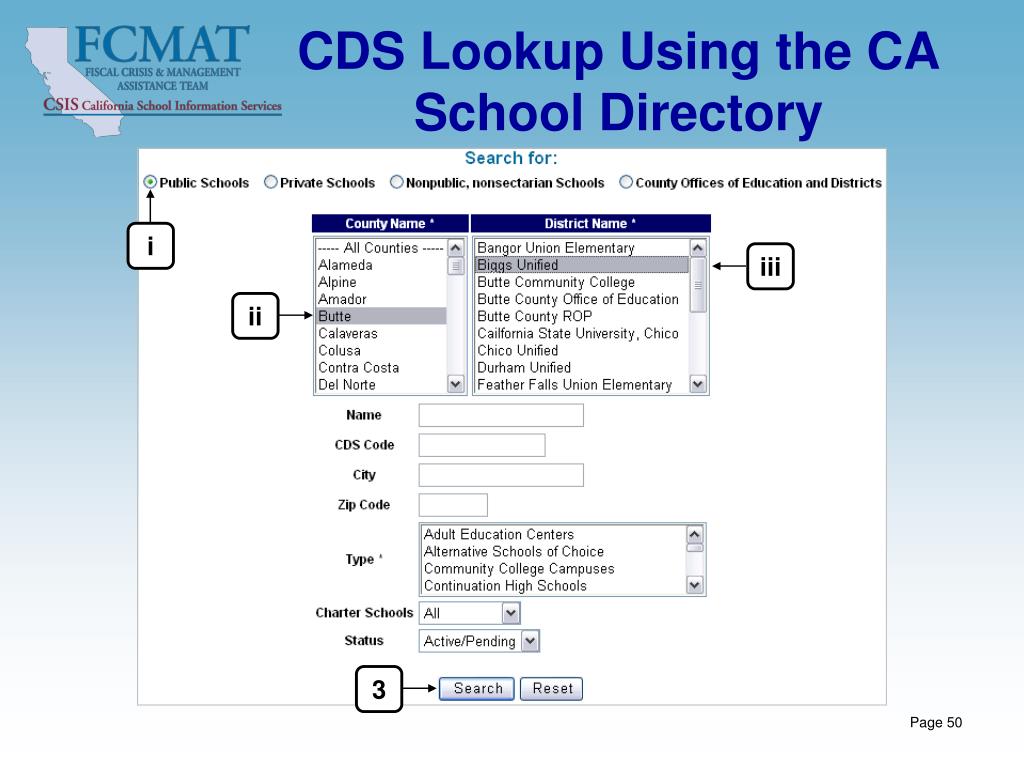Click District Name list scroll up arrow
Image resolution: width=1024 pixels, height=768 pixels.
point(697,248)
